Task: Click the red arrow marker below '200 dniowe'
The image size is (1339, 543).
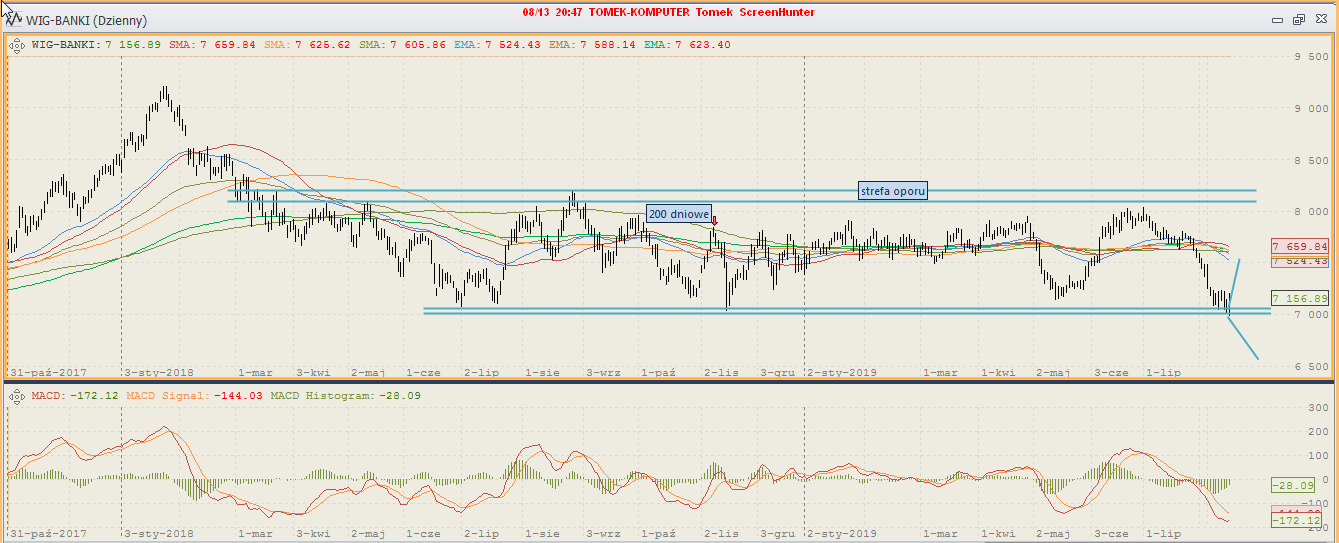Action: tap(714, 221)
